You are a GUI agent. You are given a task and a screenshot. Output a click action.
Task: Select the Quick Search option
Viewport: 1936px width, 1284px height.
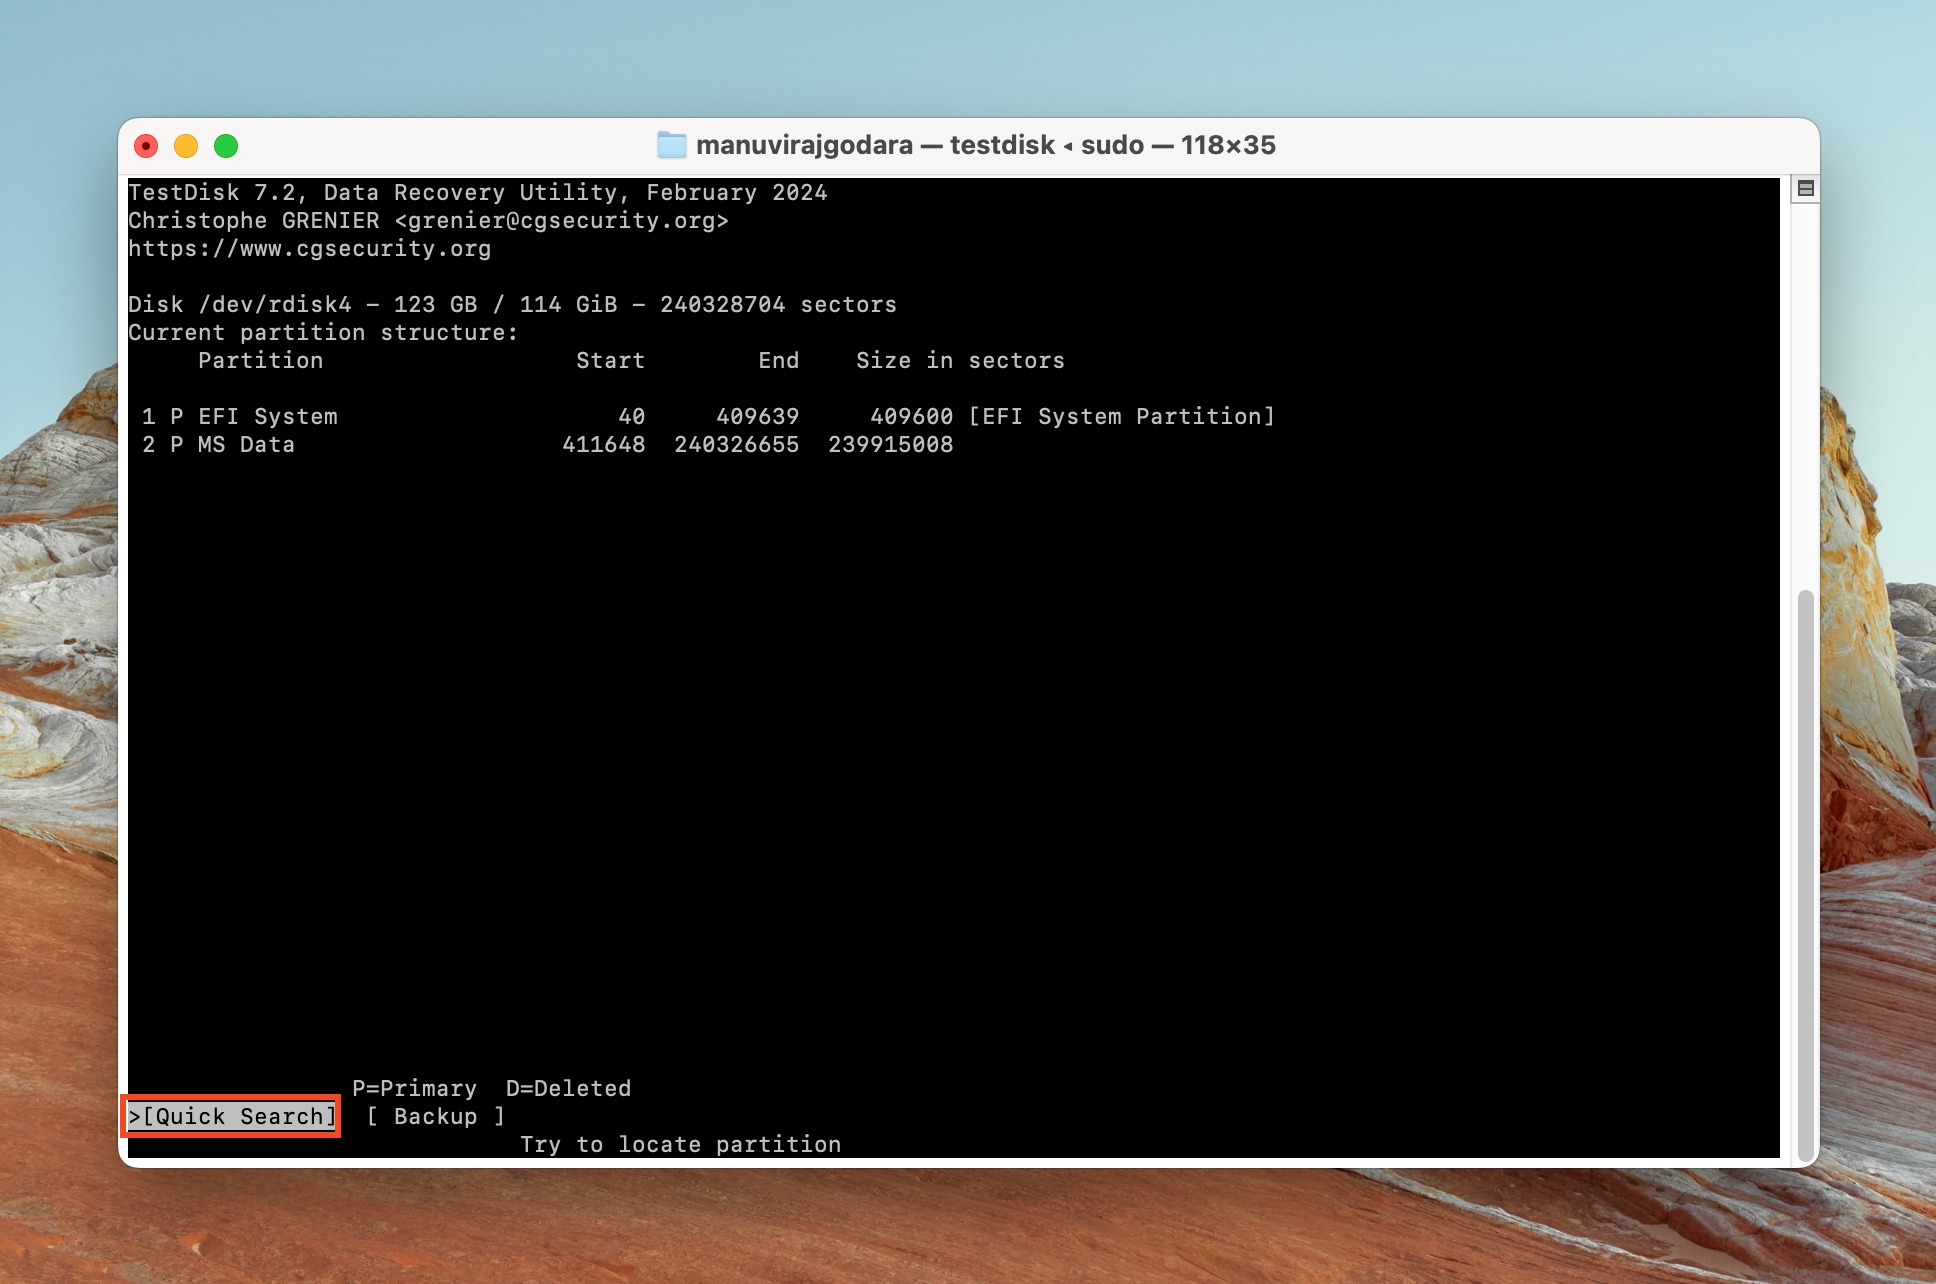232,1116
